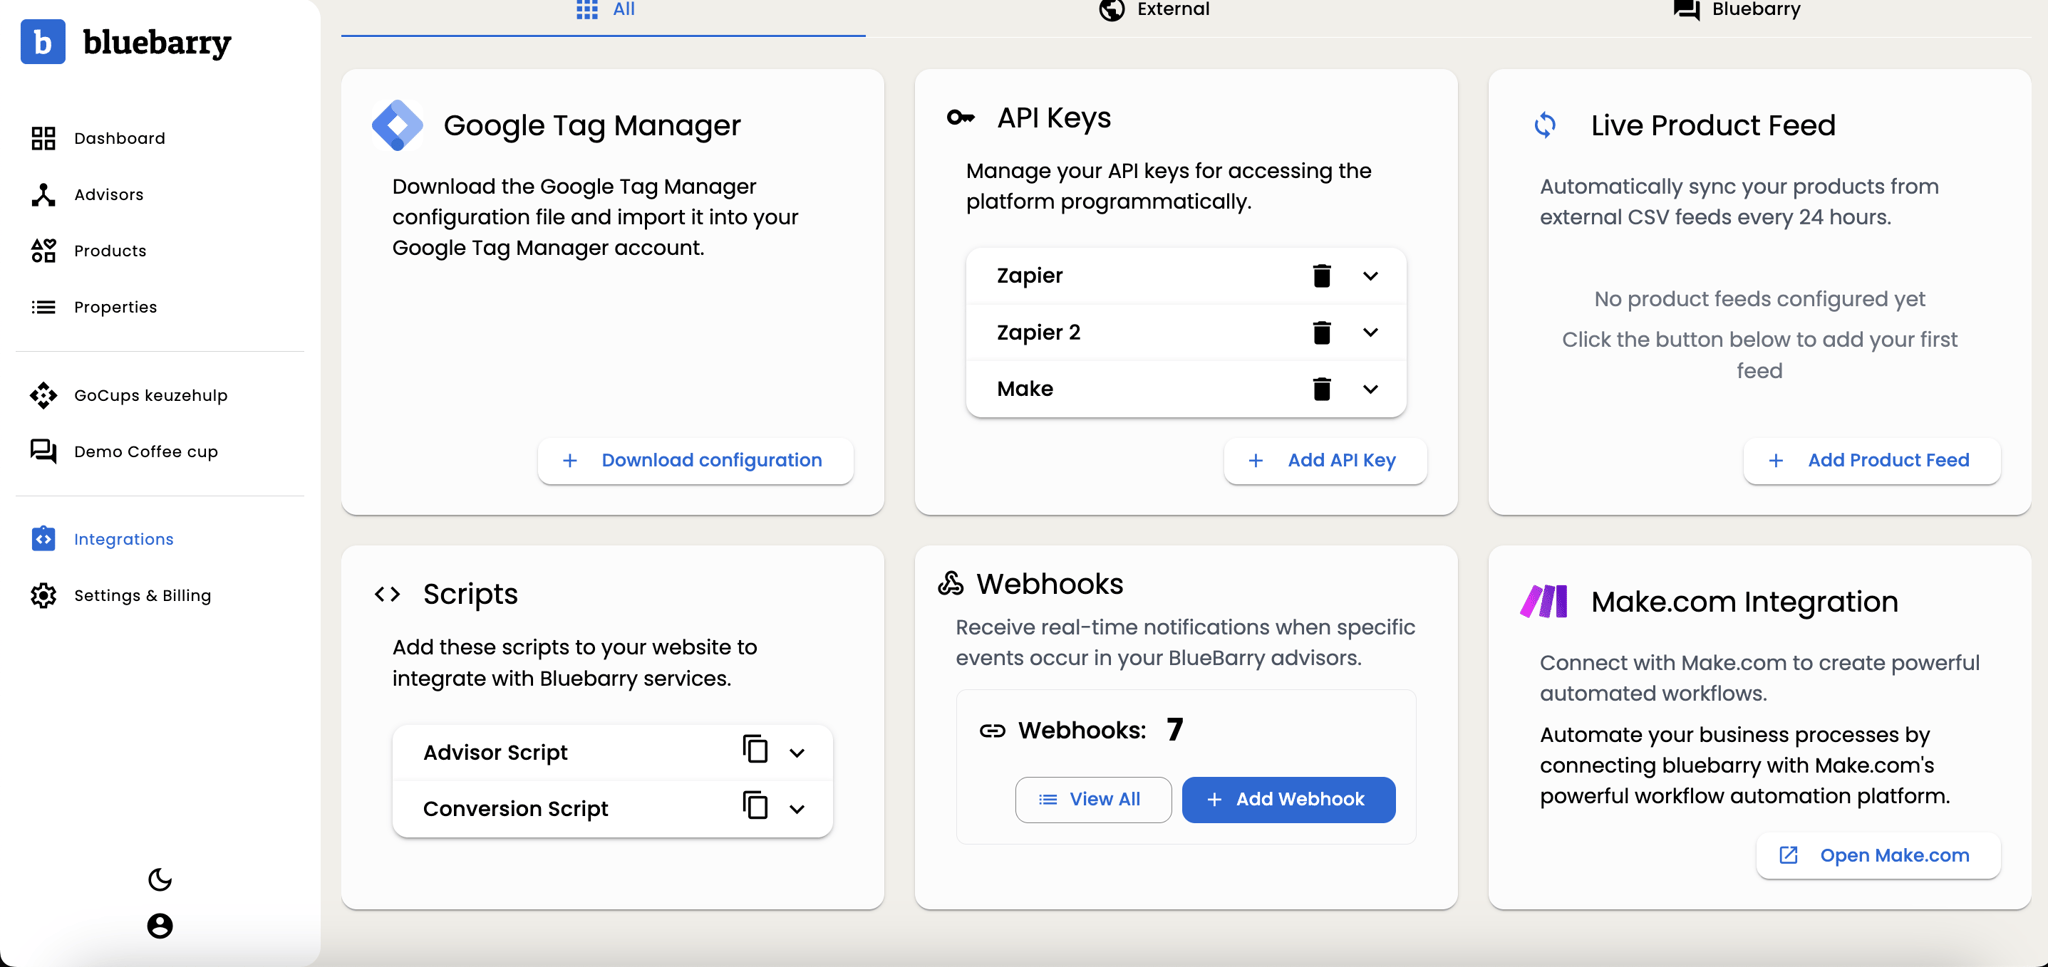Select the GoCups keuzehulp advisor
Image resolution: width=2048 pixels, height=967 pixels.
click(150, 395)
